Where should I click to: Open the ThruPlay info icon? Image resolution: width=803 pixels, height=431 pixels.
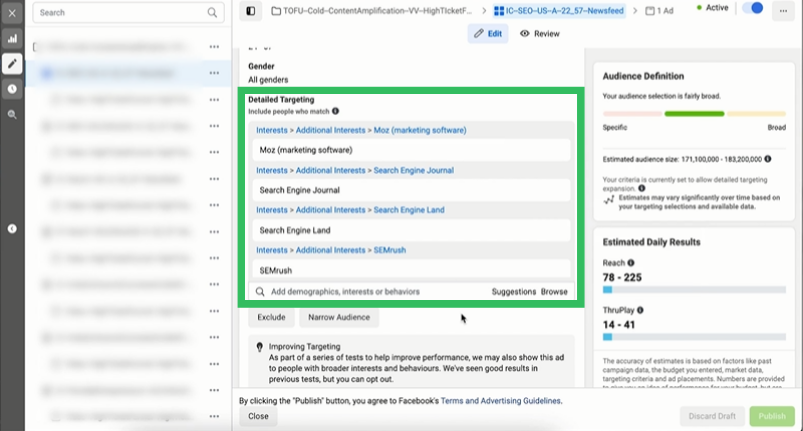click(640, 310)
